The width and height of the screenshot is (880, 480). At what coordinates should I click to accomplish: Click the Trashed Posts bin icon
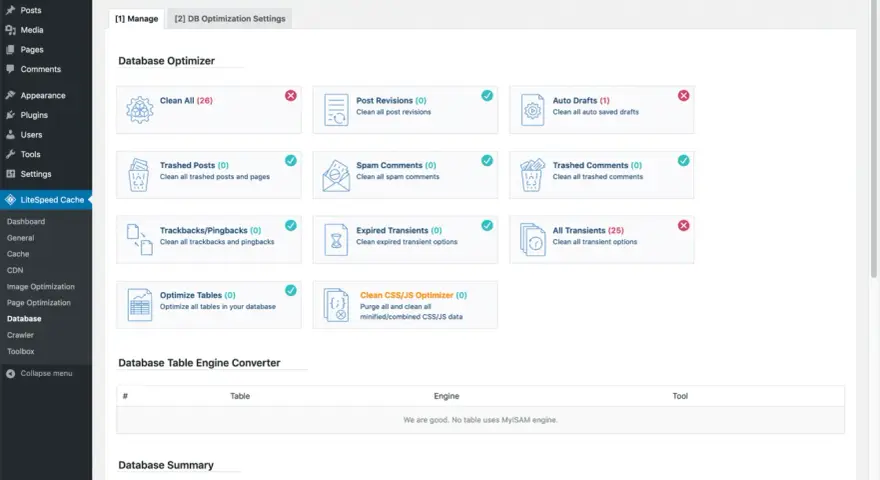point(139,175)
